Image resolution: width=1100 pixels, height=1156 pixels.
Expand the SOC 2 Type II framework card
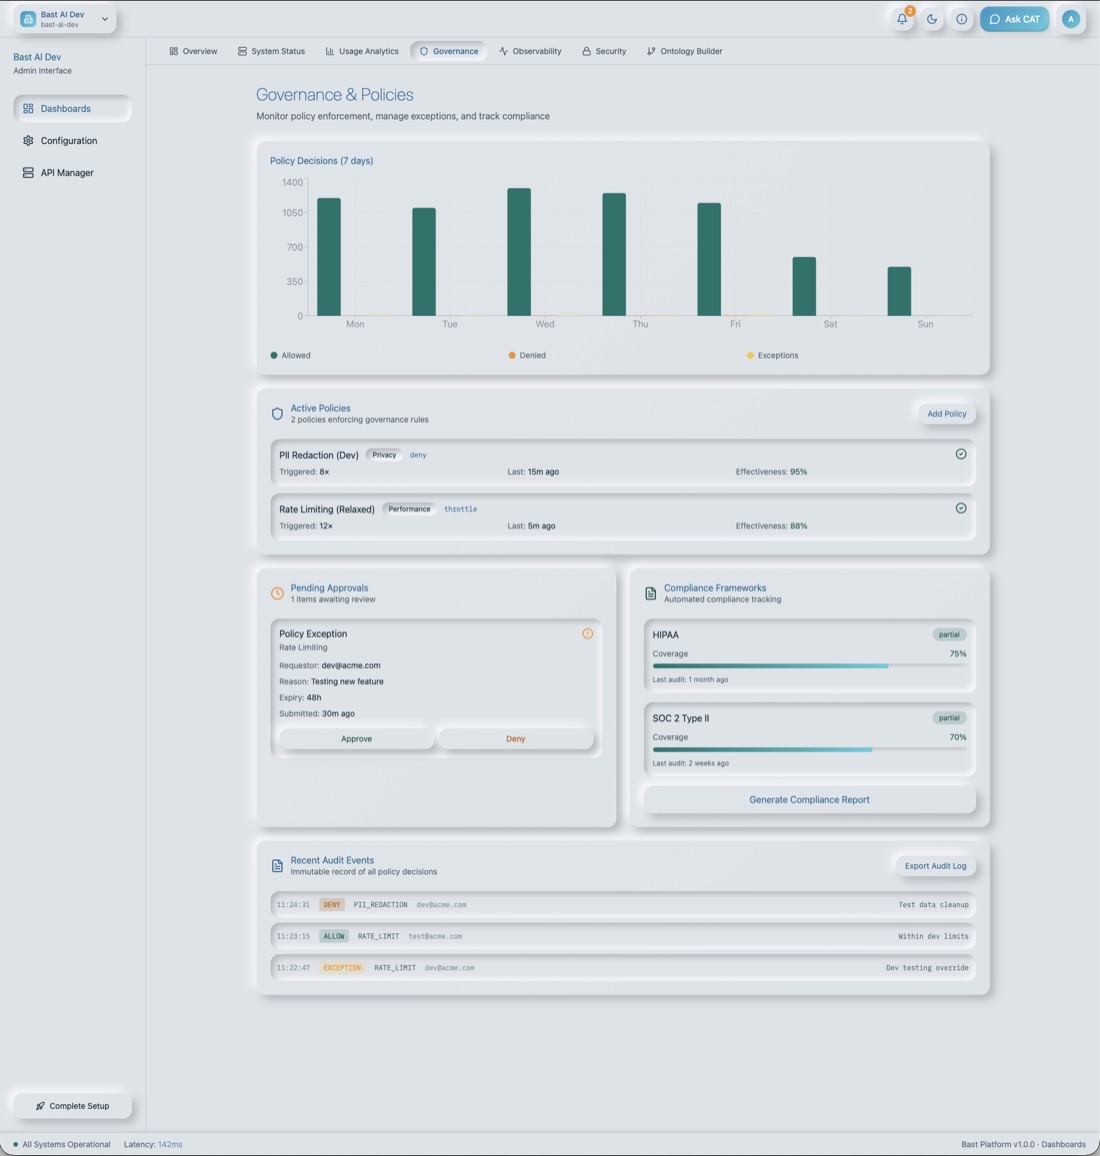(x=810, y=739)
